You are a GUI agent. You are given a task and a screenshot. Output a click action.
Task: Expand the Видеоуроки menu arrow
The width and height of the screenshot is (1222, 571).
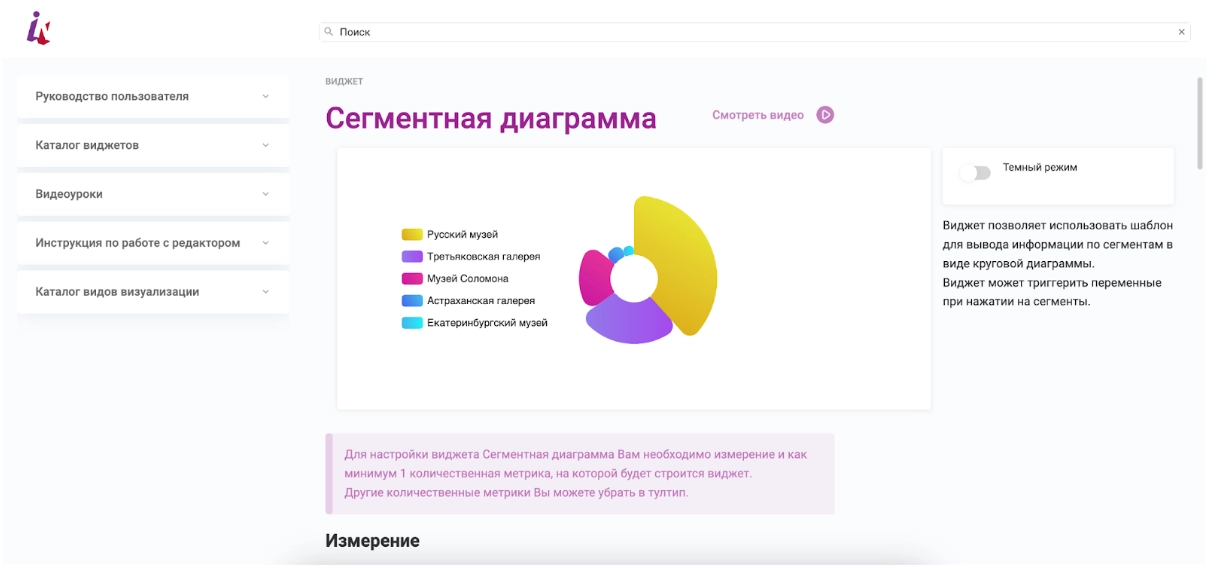(x=265, y=194)
